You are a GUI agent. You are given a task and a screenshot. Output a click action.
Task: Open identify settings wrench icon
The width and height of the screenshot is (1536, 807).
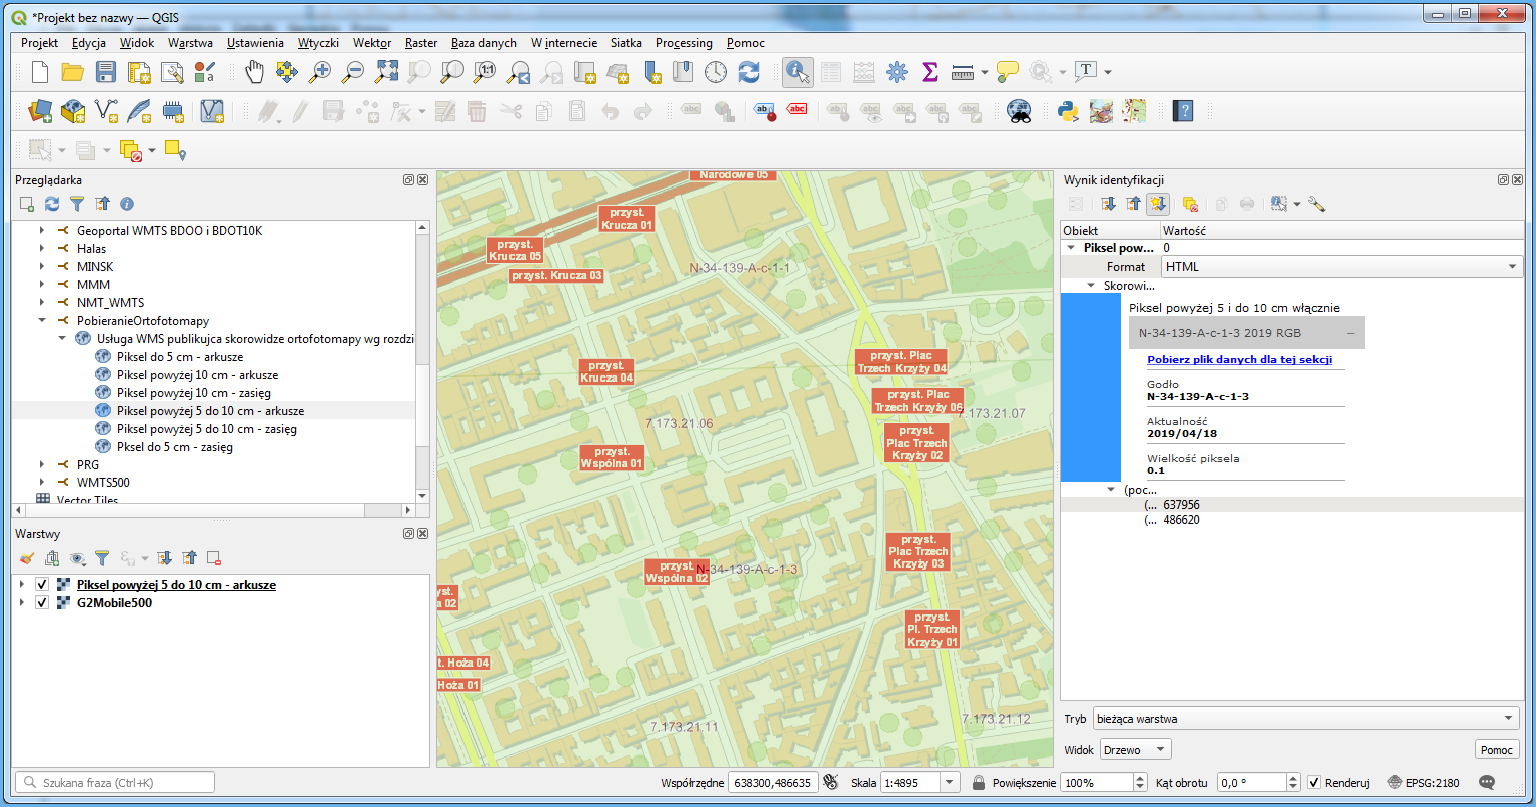[x=1316, y=204]
